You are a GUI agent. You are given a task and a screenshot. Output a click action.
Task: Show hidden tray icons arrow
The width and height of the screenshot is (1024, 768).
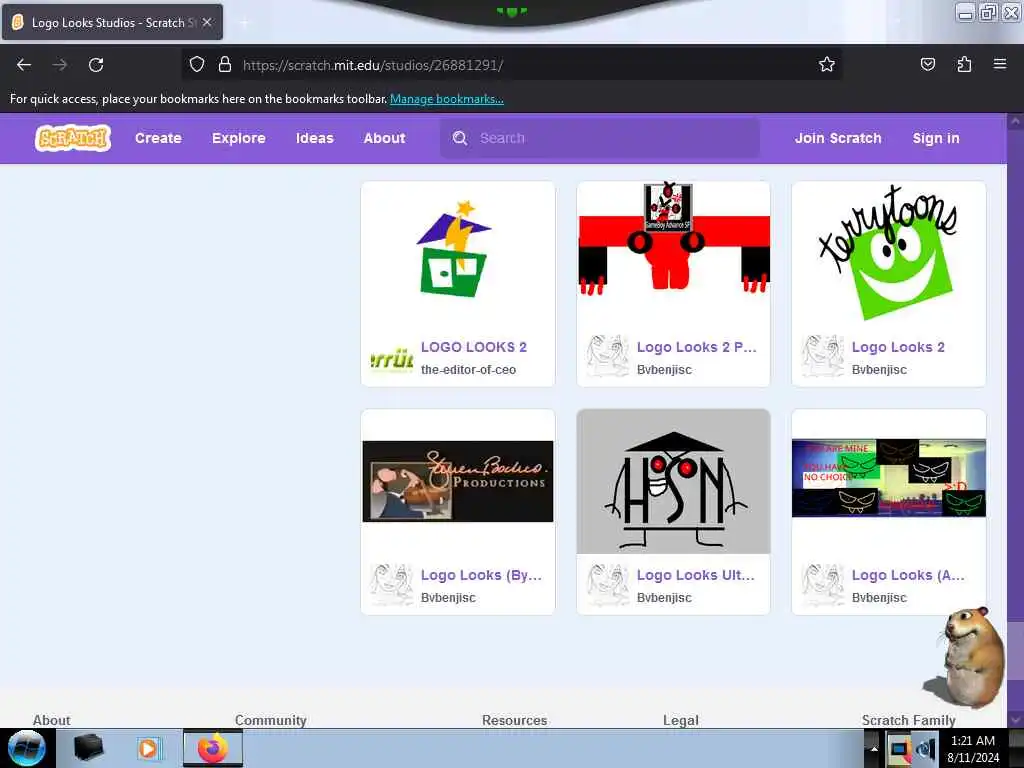[x=874, y=749]
